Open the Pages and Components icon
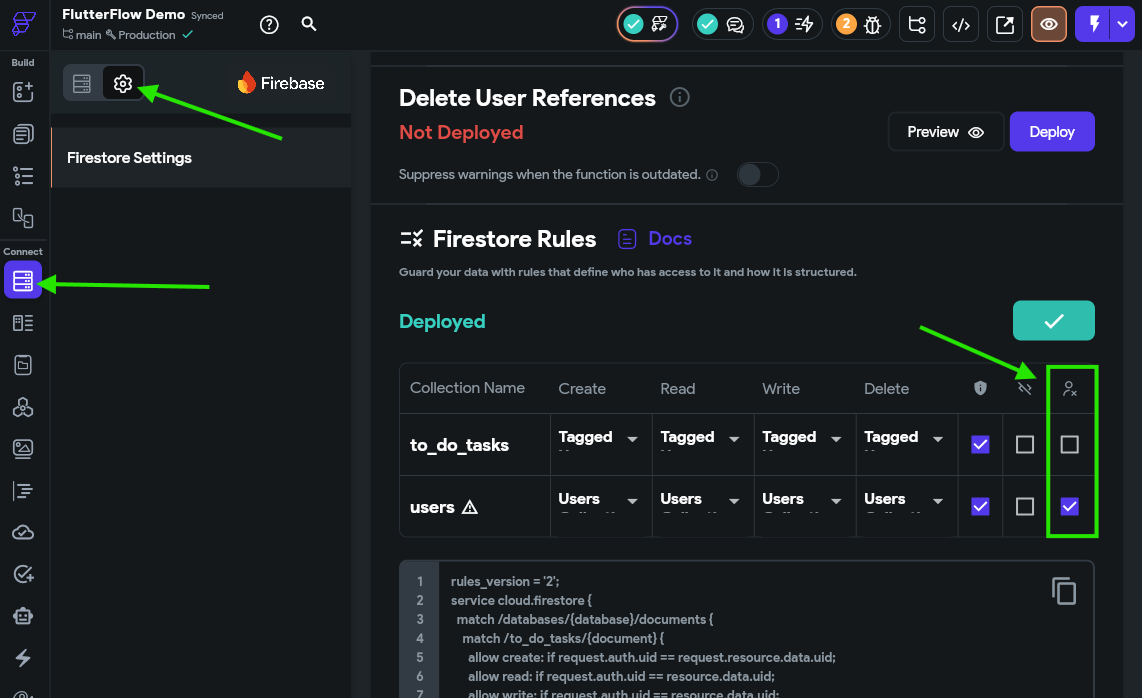1142x698 pixels. pyautogui.click(x=23, y=134)
